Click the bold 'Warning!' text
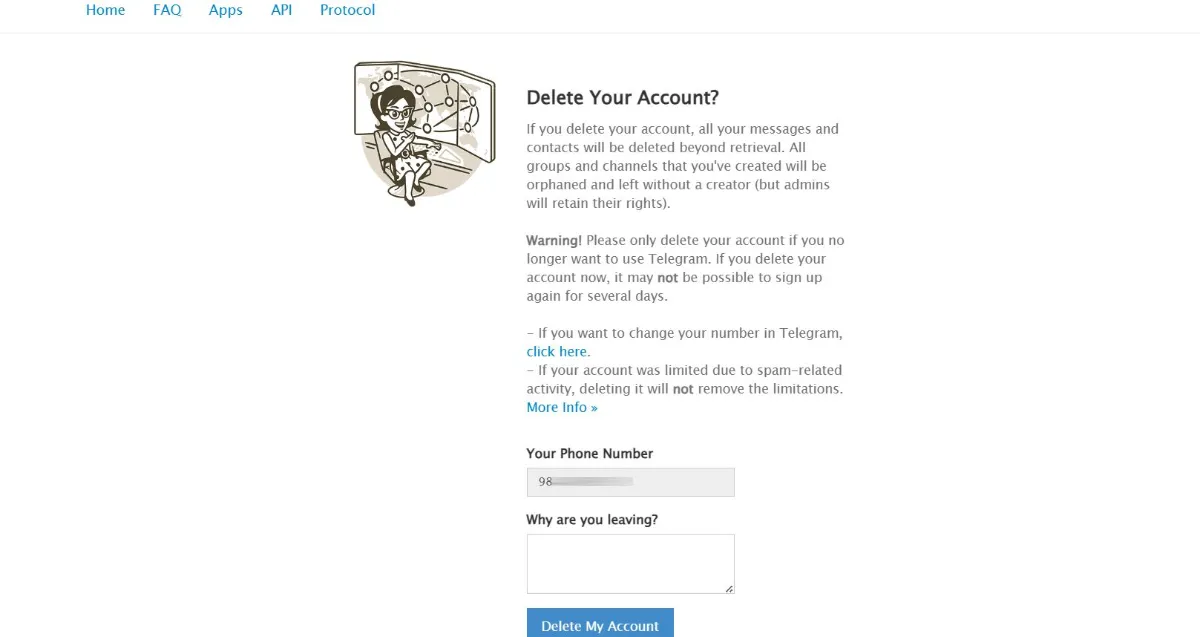The height and width of the screenshot is (637, 1200). [553, 241]
